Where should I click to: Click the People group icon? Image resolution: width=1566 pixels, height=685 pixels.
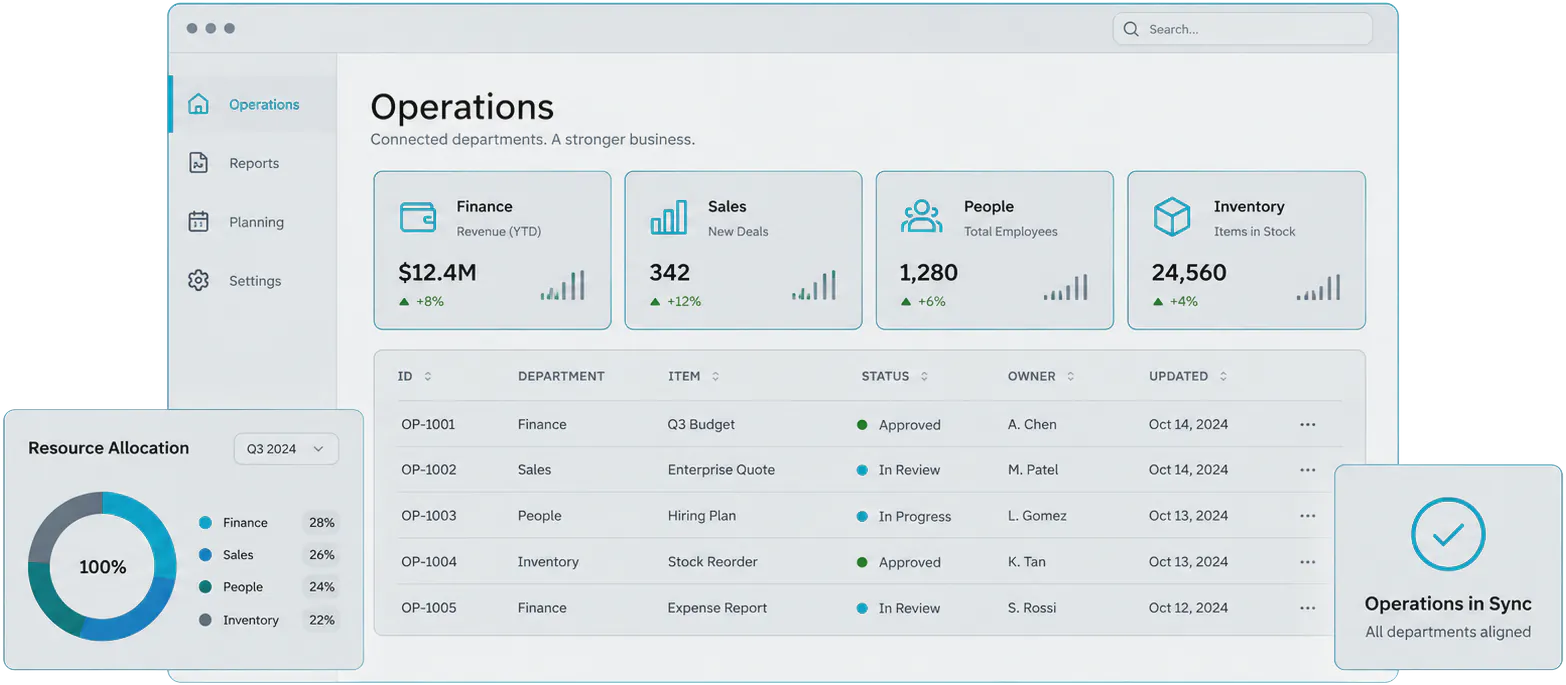(x=921, y=217)
